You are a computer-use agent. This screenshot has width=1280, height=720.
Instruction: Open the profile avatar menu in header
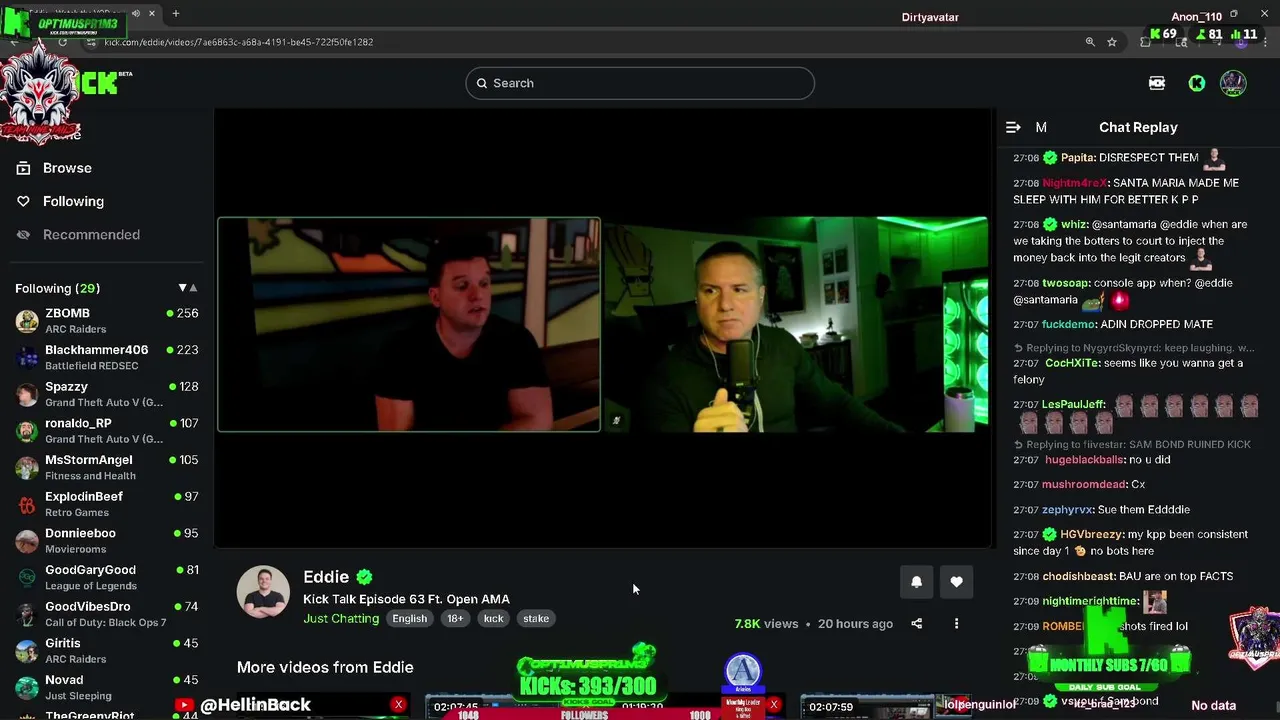(x=1233, y=83)
